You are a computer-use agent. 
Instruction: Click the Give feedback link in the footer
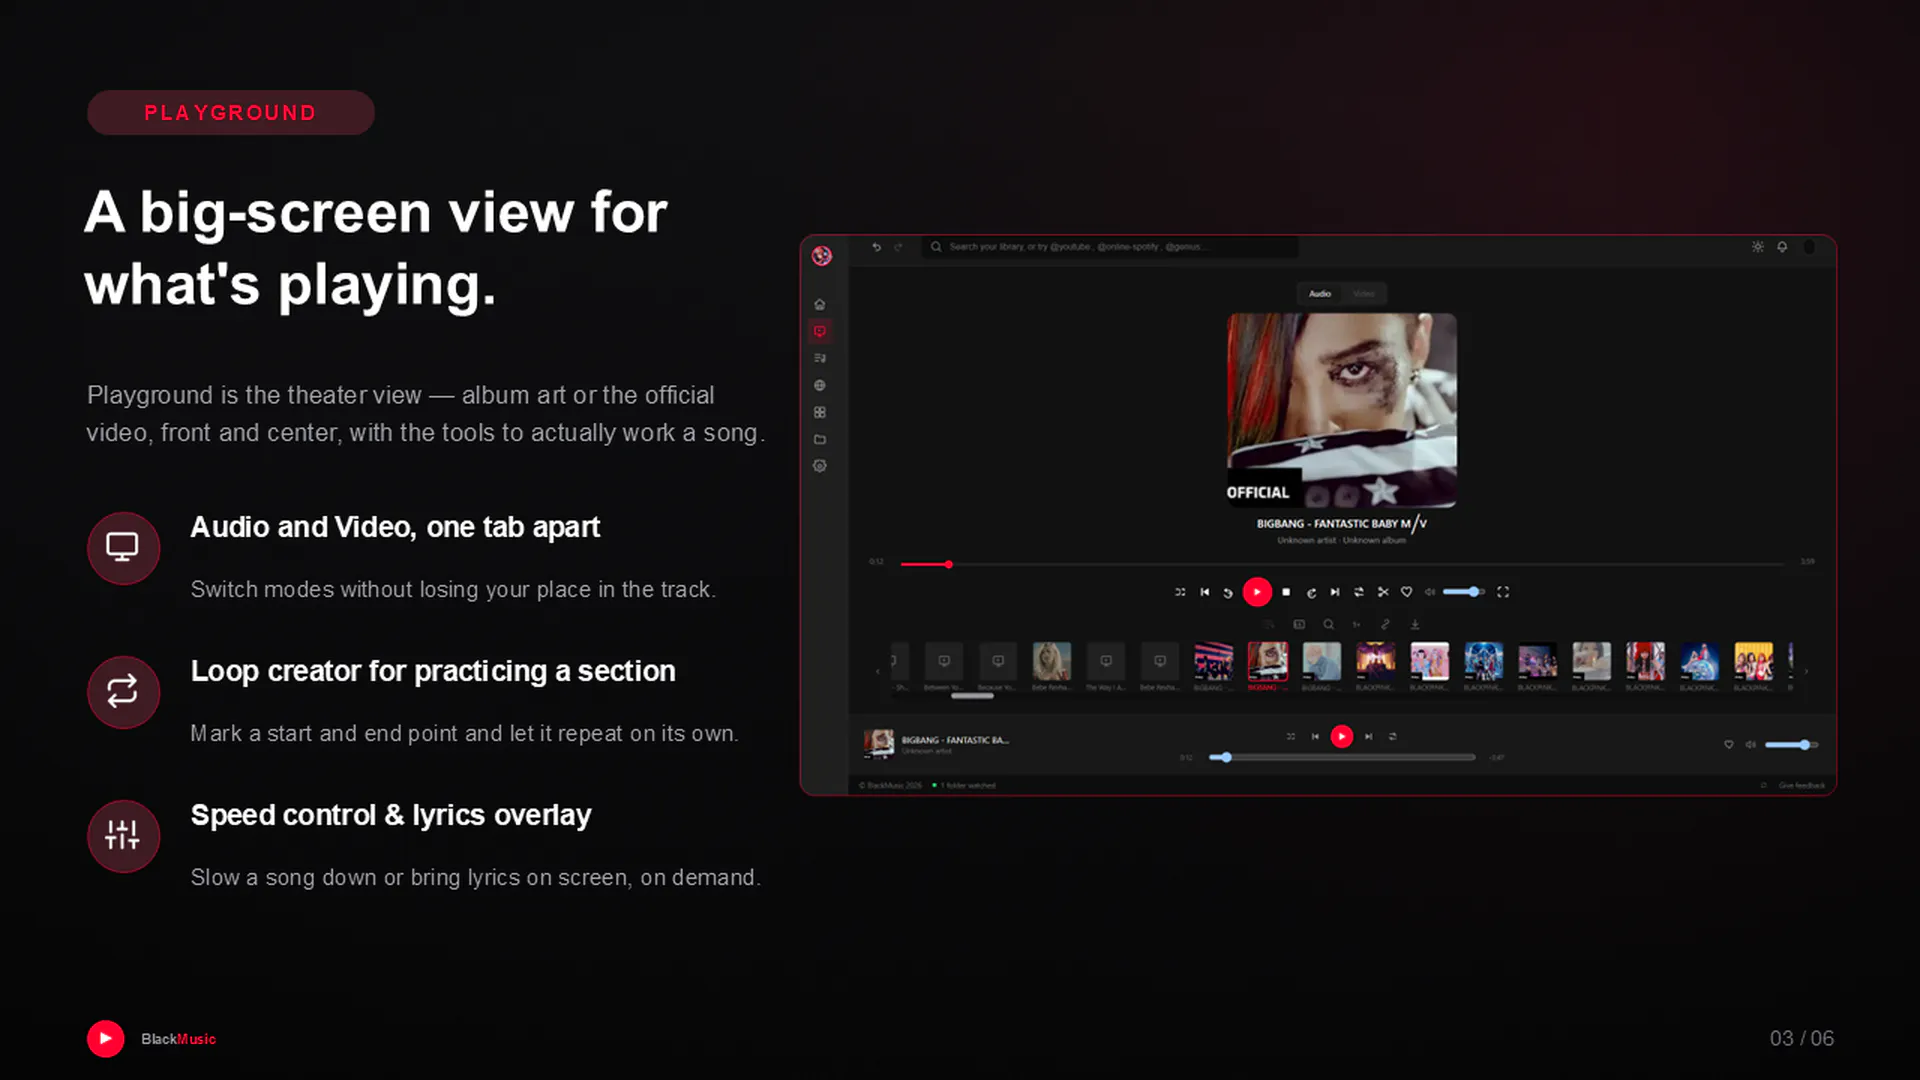[x=1801, y=786]
